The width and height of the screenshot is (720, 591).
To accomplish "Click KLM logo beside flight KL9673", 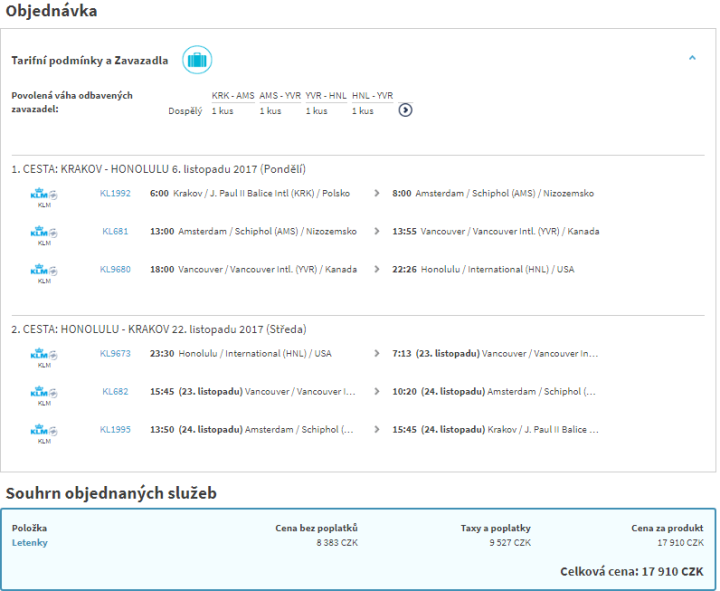I will tap(44, 356).
